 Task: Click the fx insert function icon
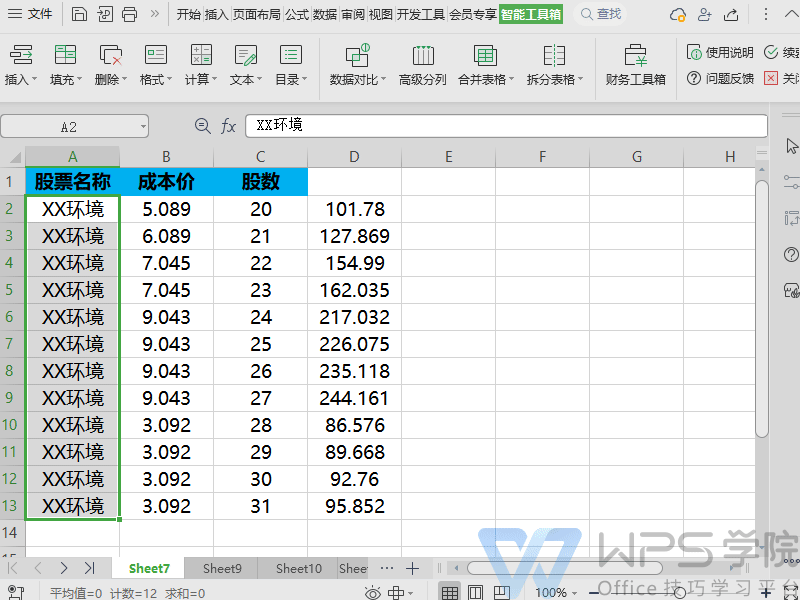[228, 126]
